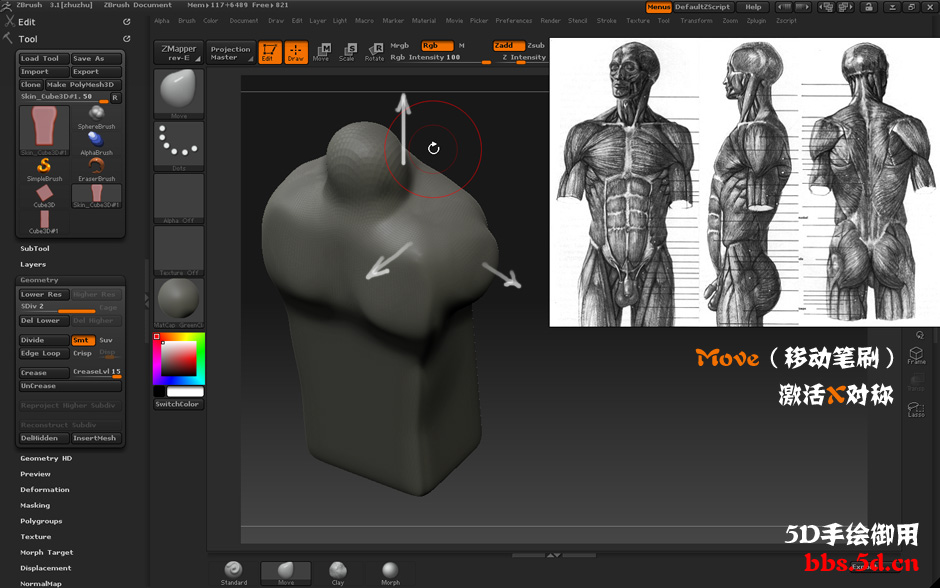
Task: Open the Alpha menu
Action: (x=162, y=20)
